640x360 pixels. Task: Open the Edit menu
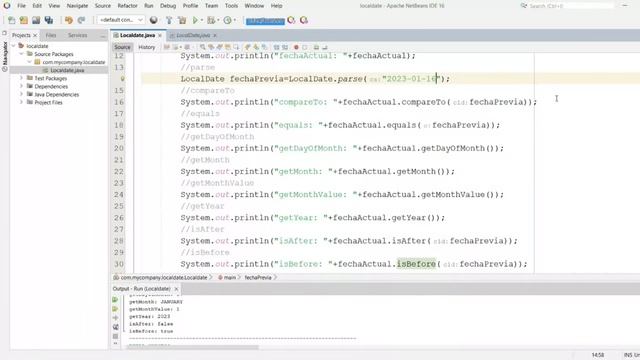point(37,6)
